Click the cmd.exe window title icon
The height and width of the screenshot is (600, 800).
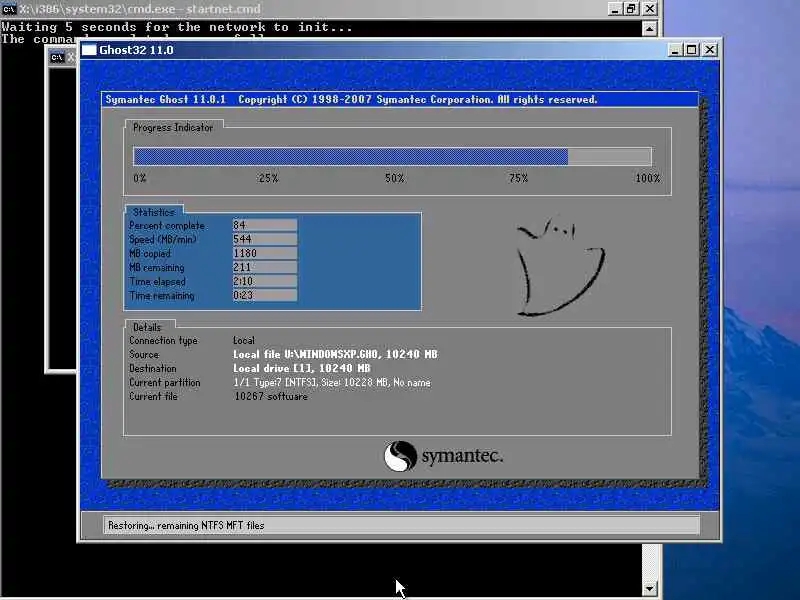point(9,9)
